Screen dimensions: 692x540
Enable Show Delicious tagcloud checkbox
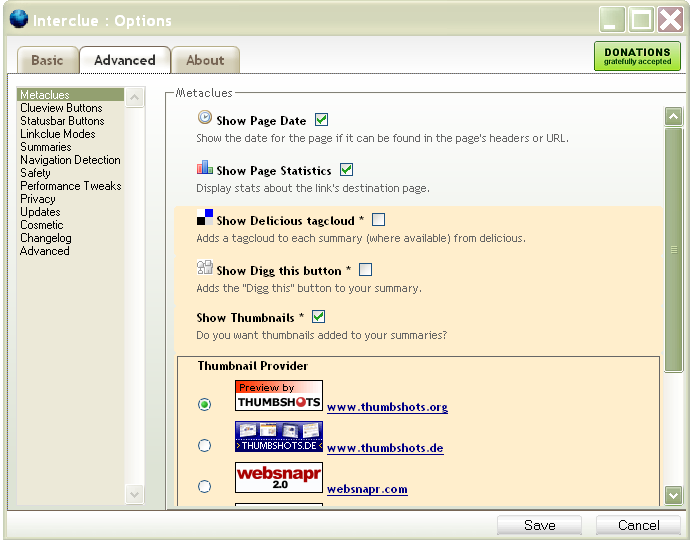tap(379, 219)
